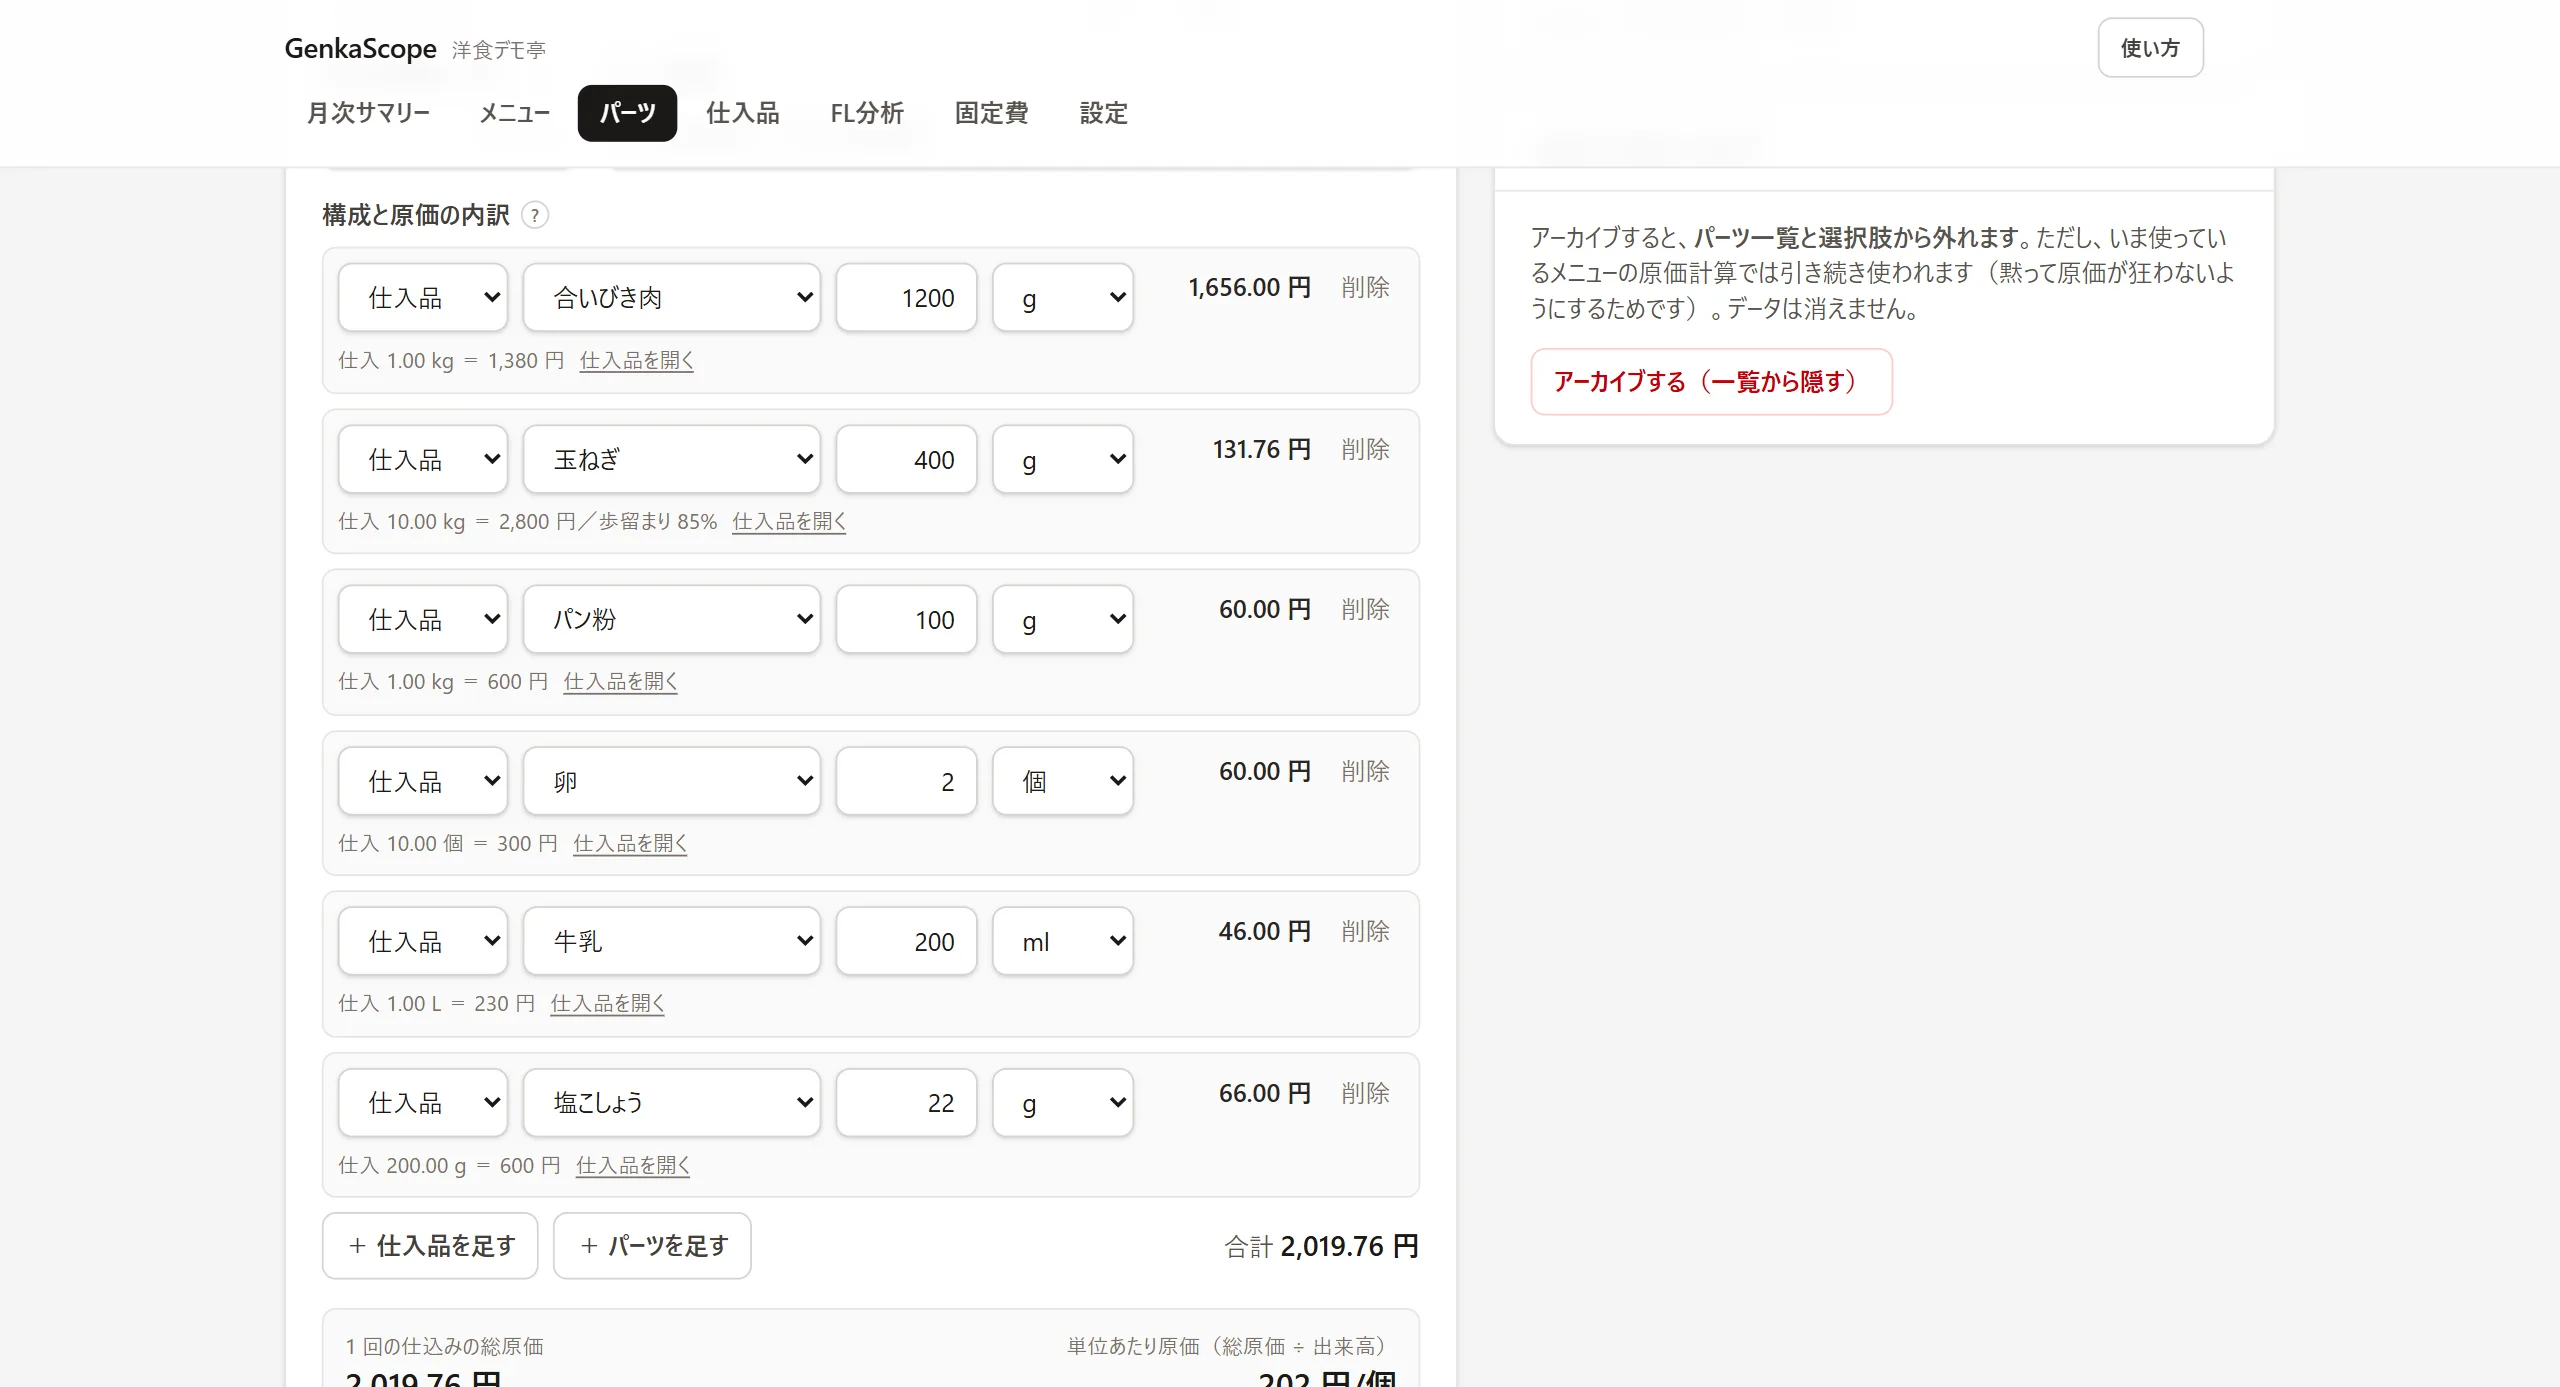Click the + パーツを足す button
The width and height of the screenshot is (2560, 1387).
click(x=652, y=1246)
